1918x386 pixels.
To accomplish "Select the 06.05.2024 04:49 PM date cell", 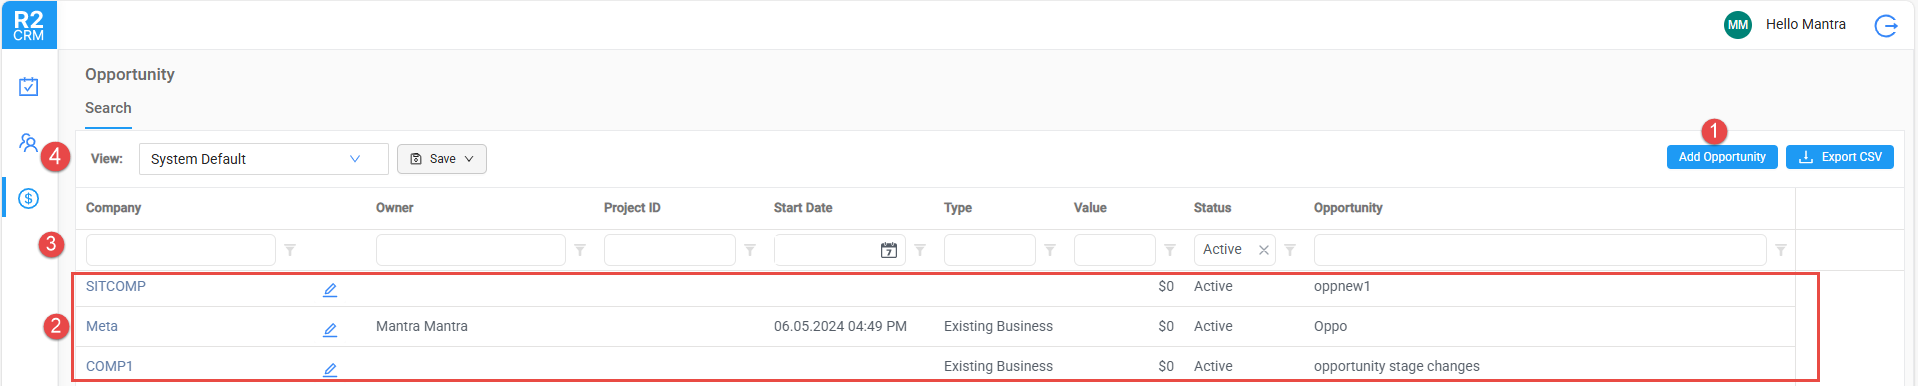I will point(840,326).
